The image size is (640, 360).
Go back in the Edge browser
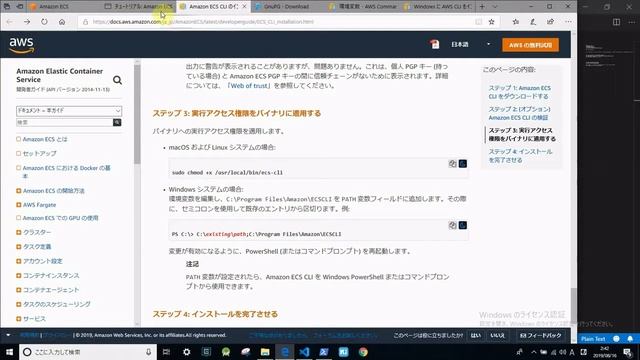(x=9, y=22)
